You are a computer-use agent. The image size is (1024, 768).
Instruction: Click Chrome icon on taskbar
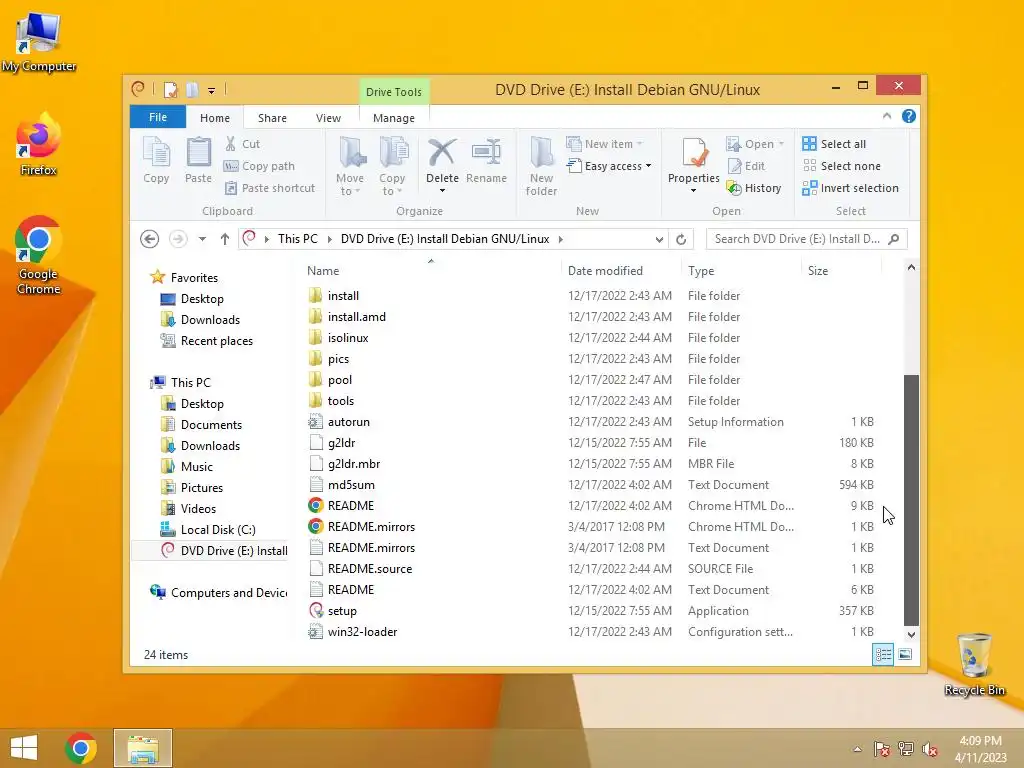81,748
